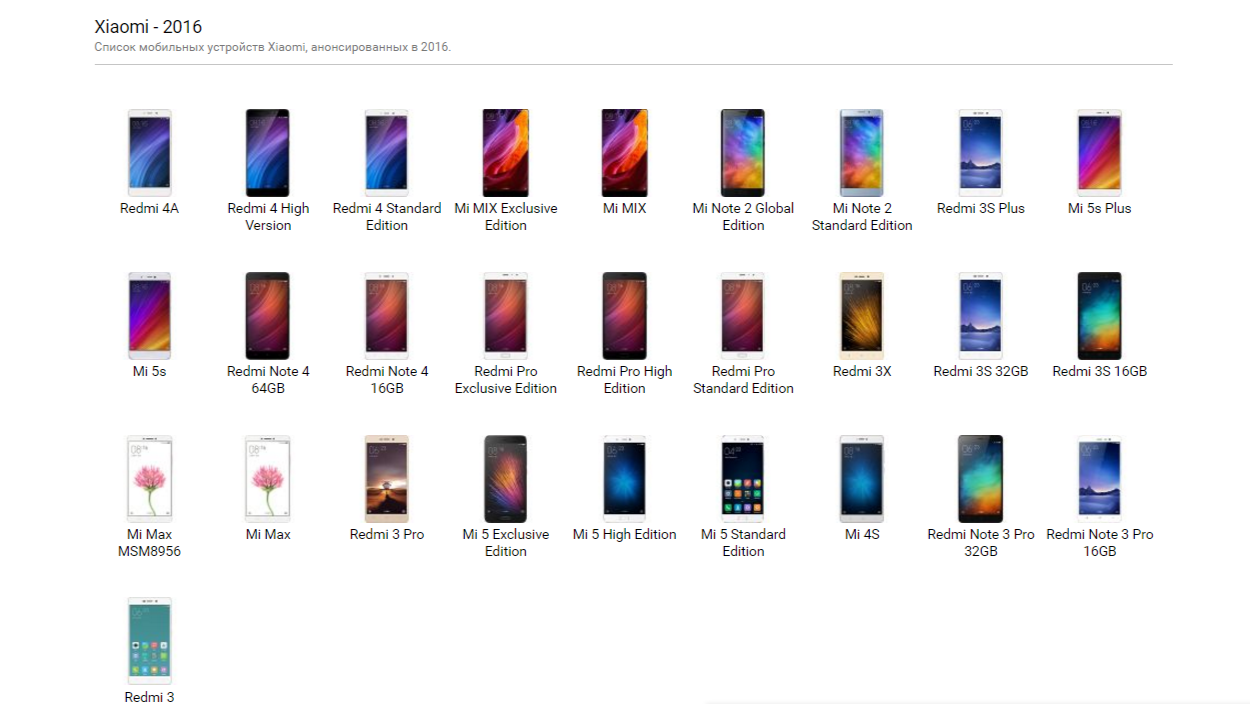Open the Redmi 3S Plus phone image
1250x704 pixels.
981,153
